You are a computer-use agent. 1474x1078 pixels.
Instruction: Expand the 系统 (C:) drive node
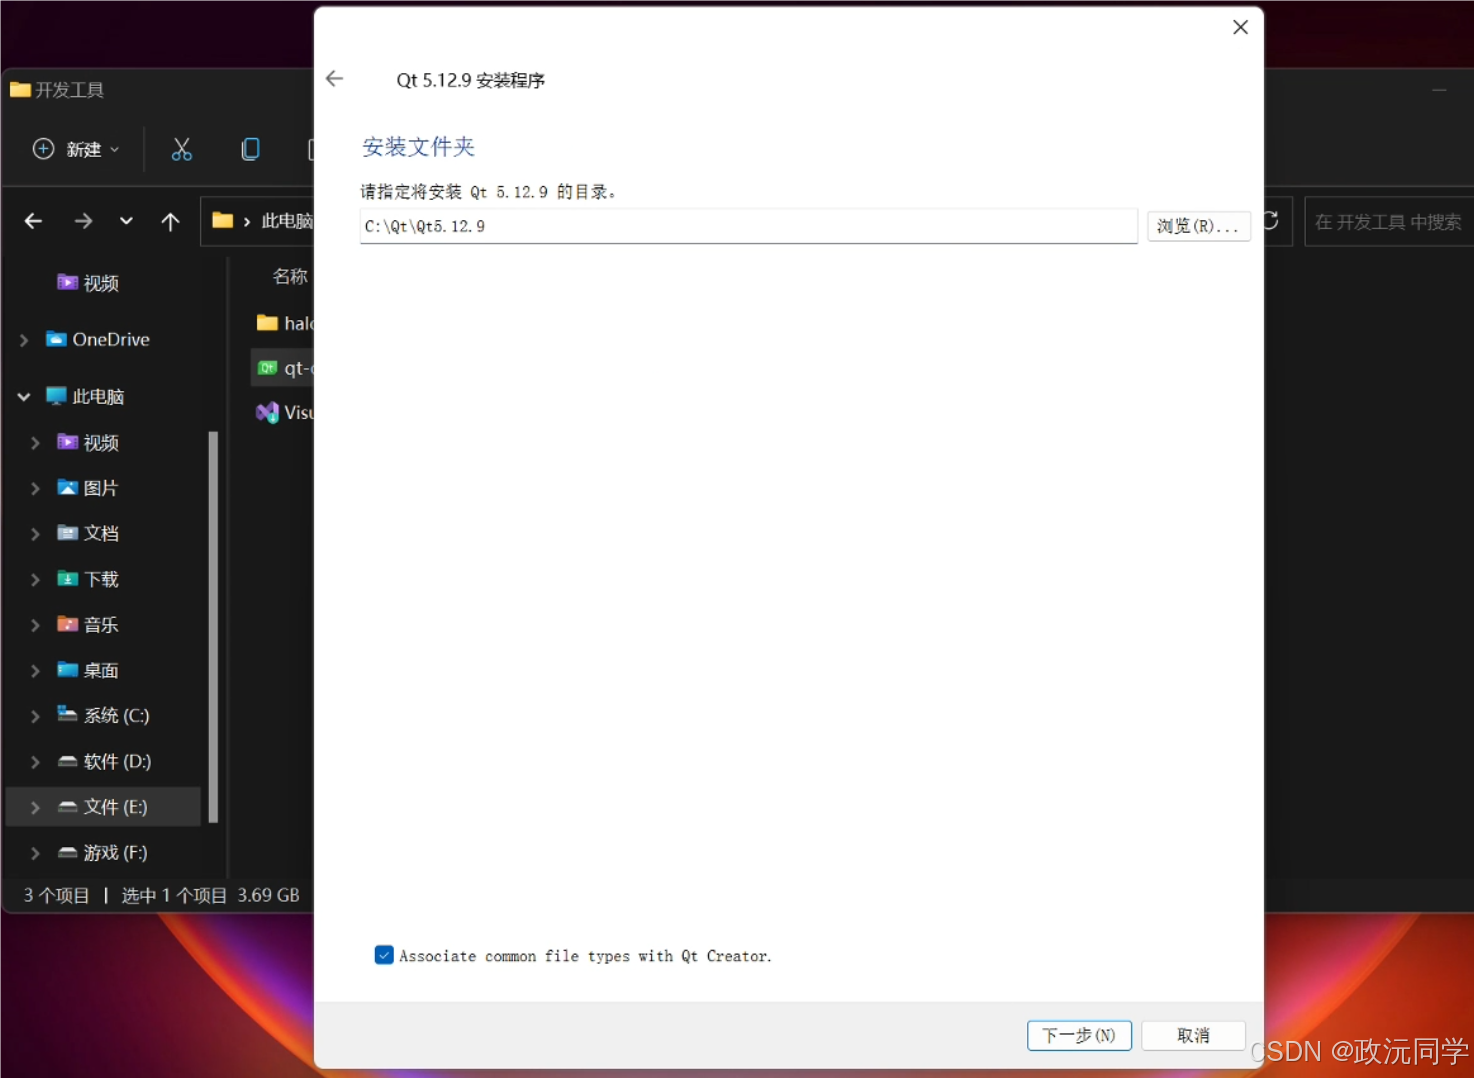pos(35,716)
